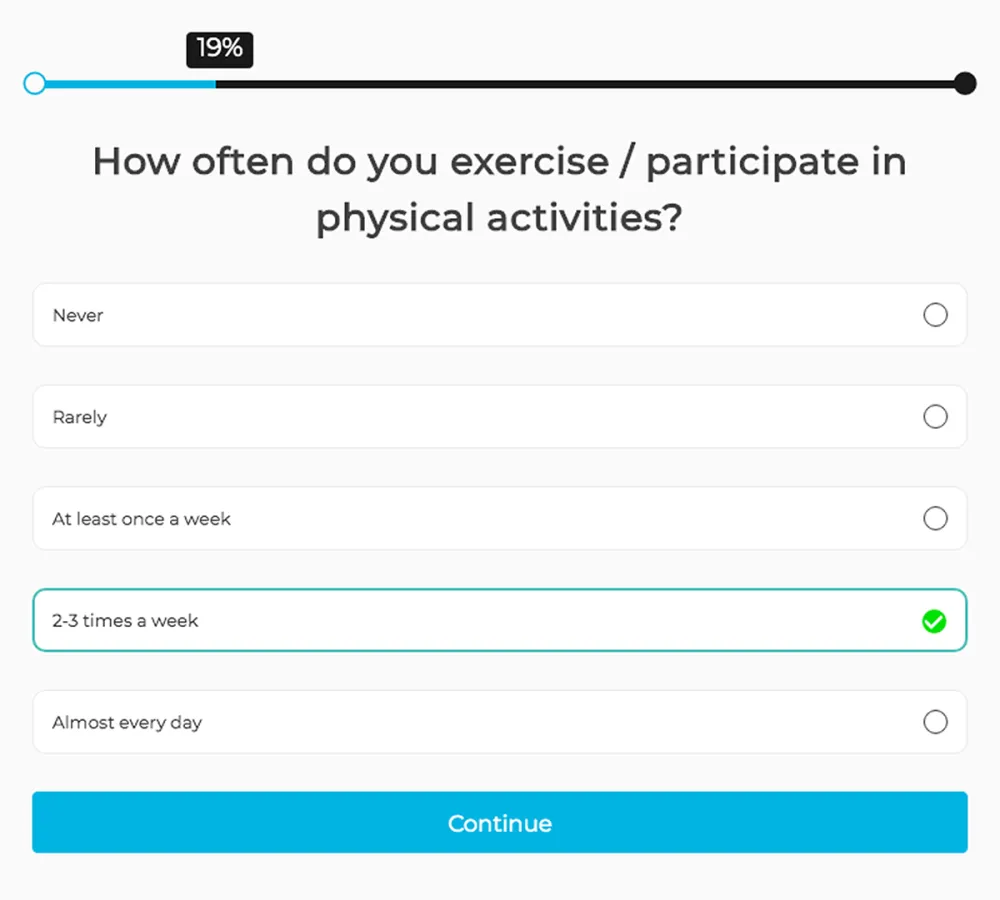Image resolution: width=1000 pixels, height=900 pixels.
Task: Select the 'Never' answer row
Action: pos(500,315)
